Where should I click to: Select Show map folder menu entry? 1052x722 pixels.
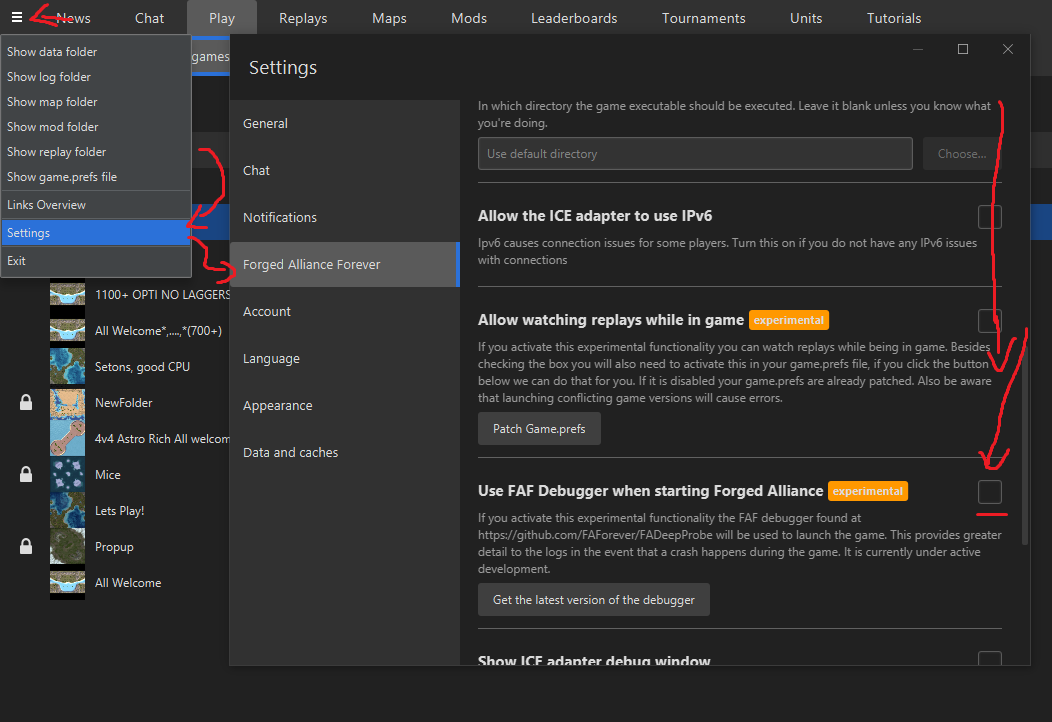pos(96,102)
